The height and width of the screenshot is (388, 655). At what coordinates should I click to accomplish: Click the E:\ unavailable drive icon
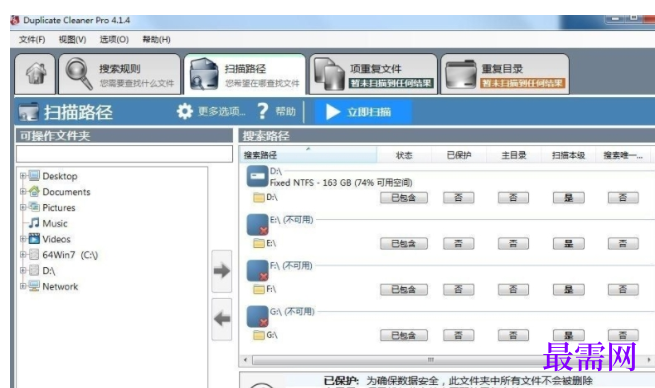(x=257, y=224)
